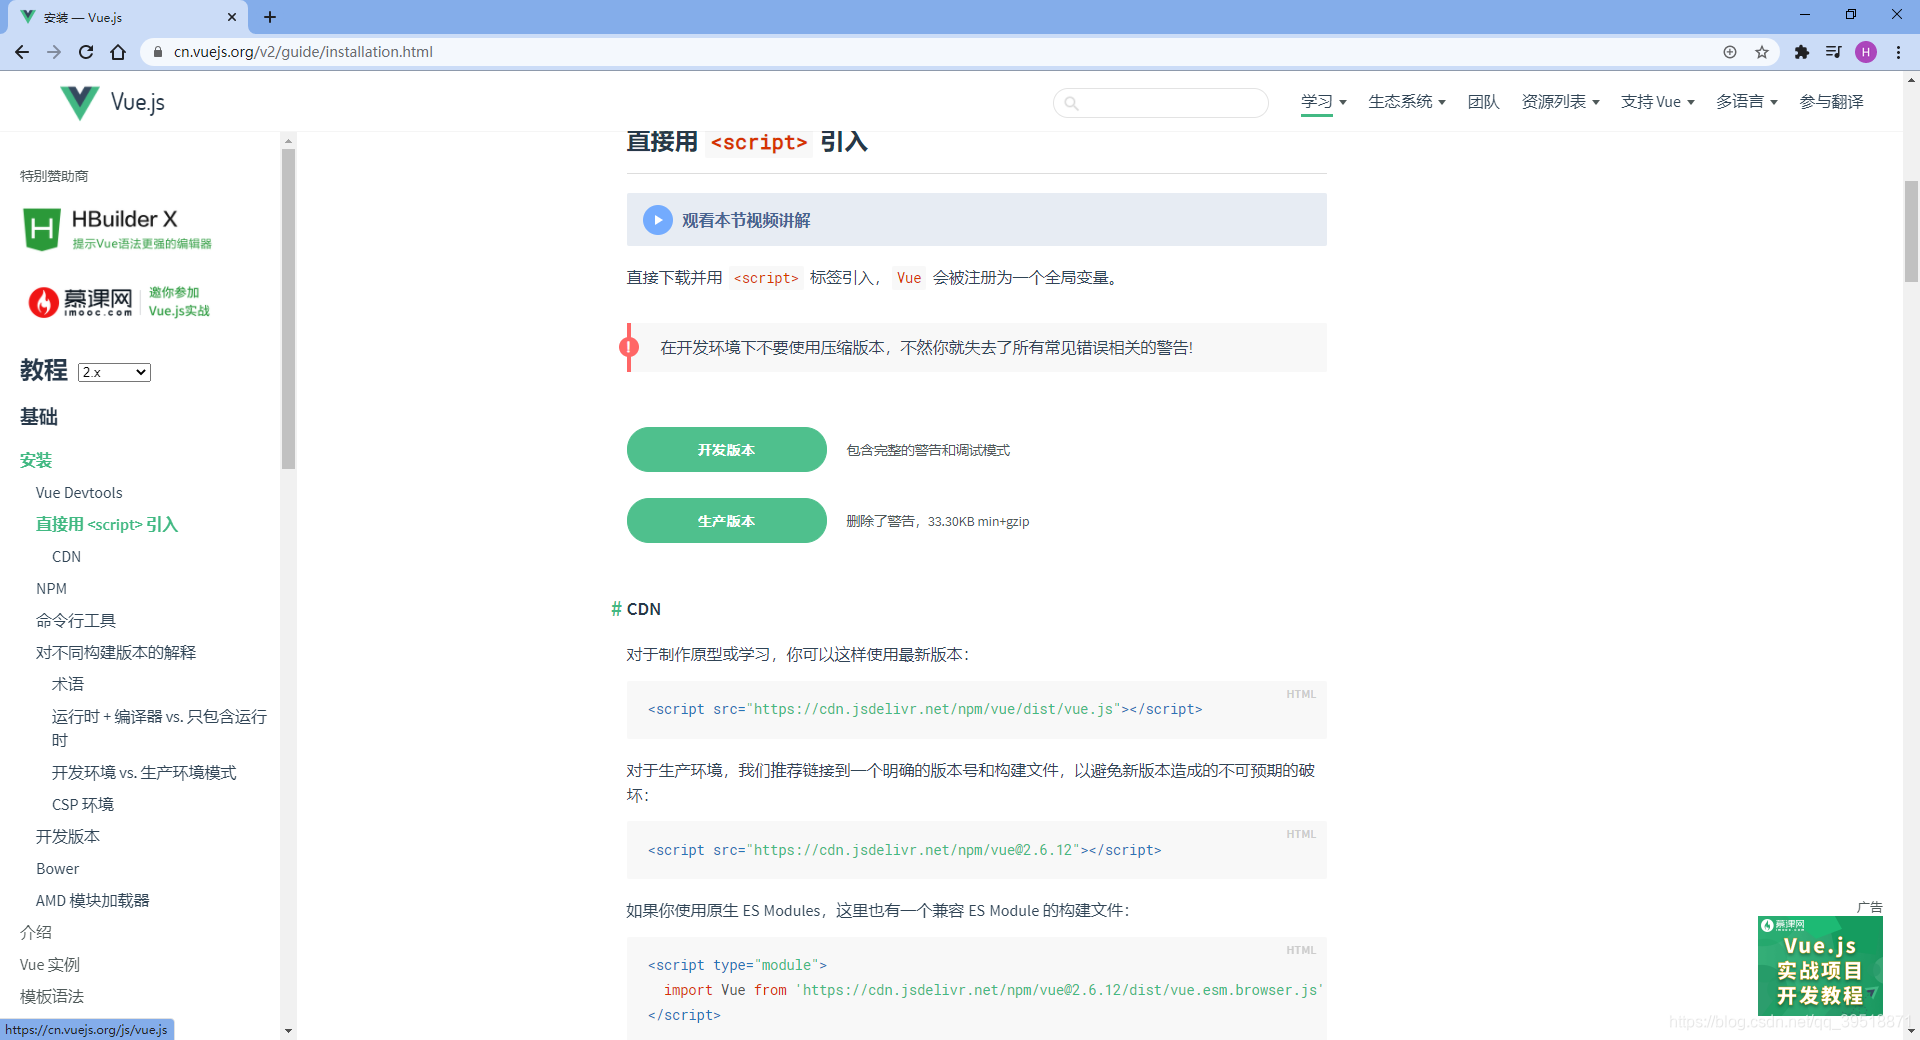Click the sidebar scrollbar thumb
1920x1040 pixels.
click(x=288, y=309)
